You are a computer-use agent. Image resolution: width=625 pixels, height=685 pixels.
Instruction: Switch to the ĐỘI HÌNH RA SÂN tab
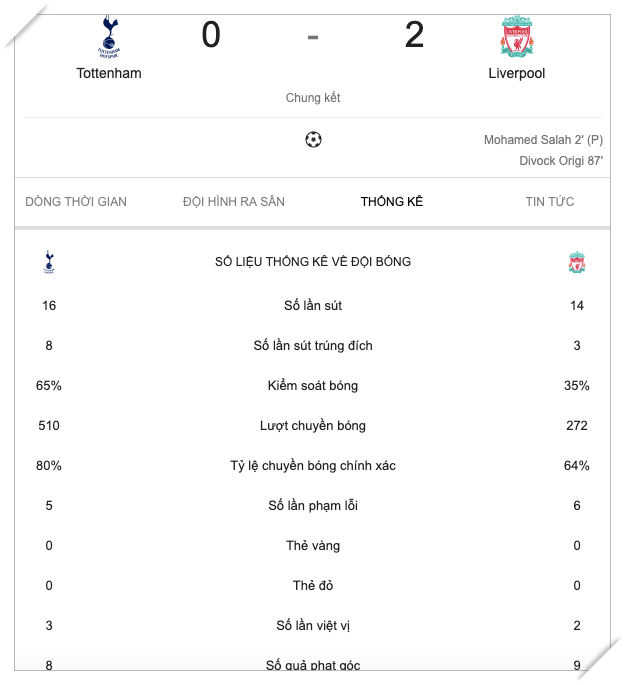(234, 202)
